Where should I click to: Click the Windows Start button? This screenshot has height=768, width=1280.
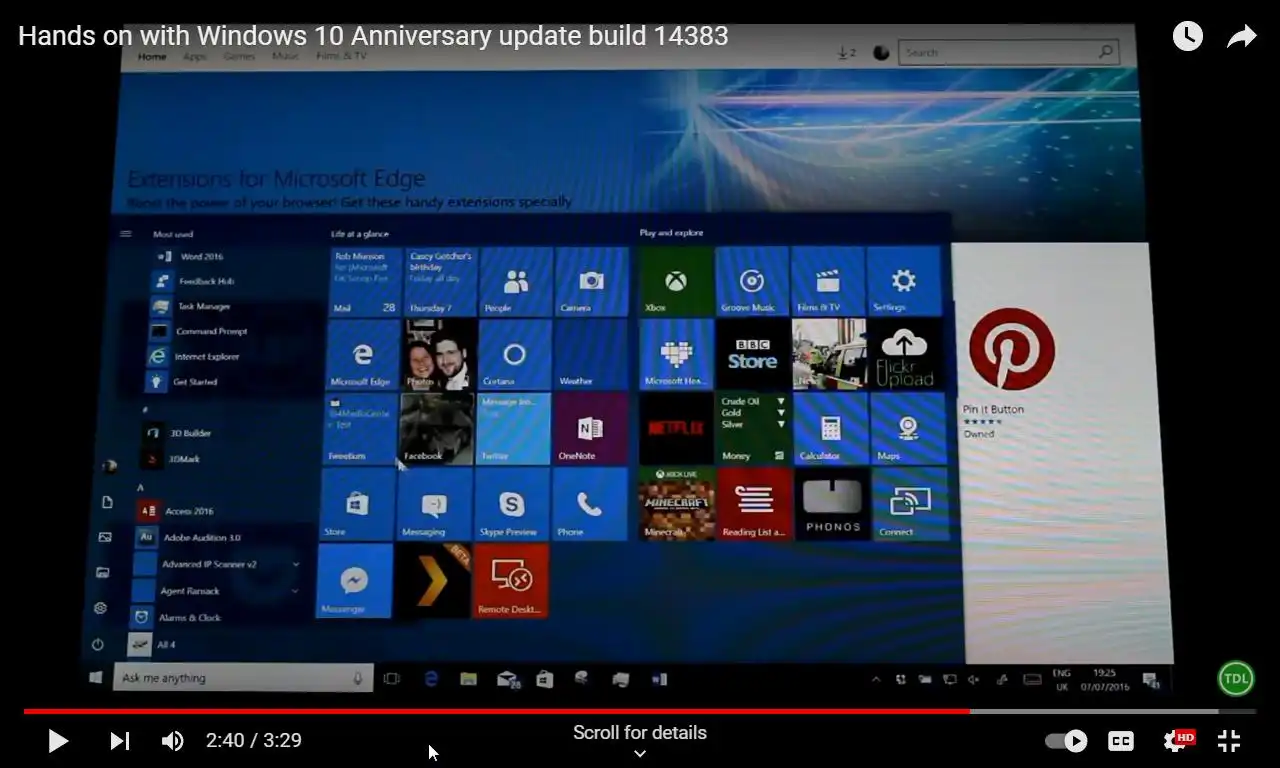[x=96, y=678]
